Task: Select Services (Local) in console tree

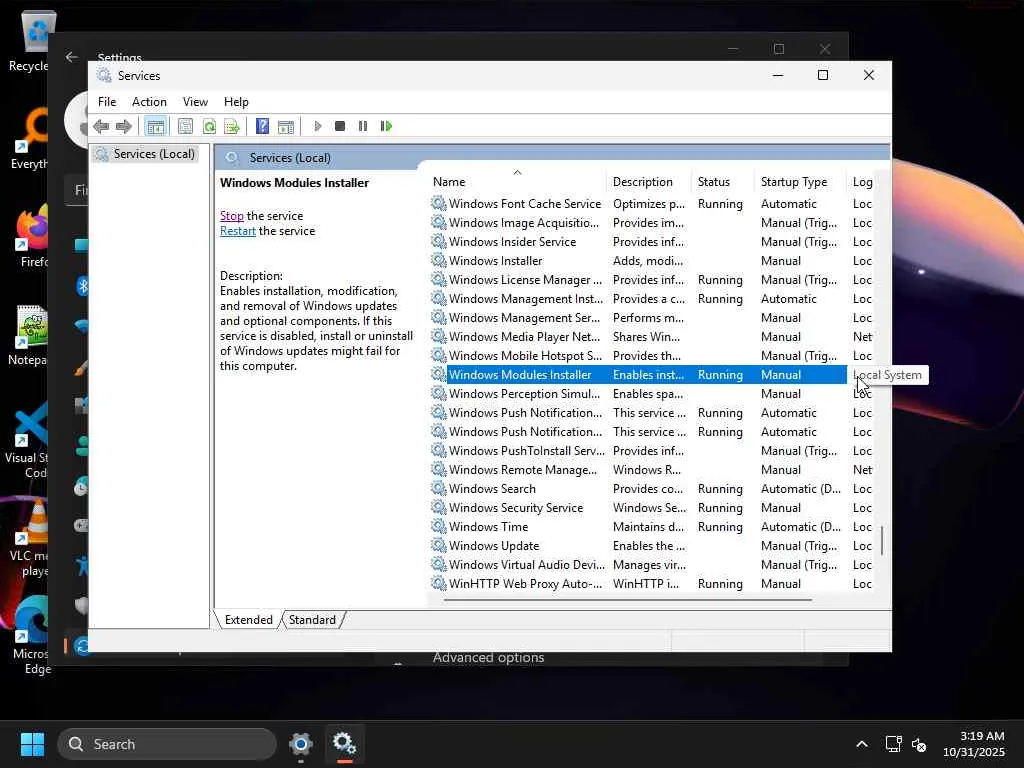Action: [146, 154]
